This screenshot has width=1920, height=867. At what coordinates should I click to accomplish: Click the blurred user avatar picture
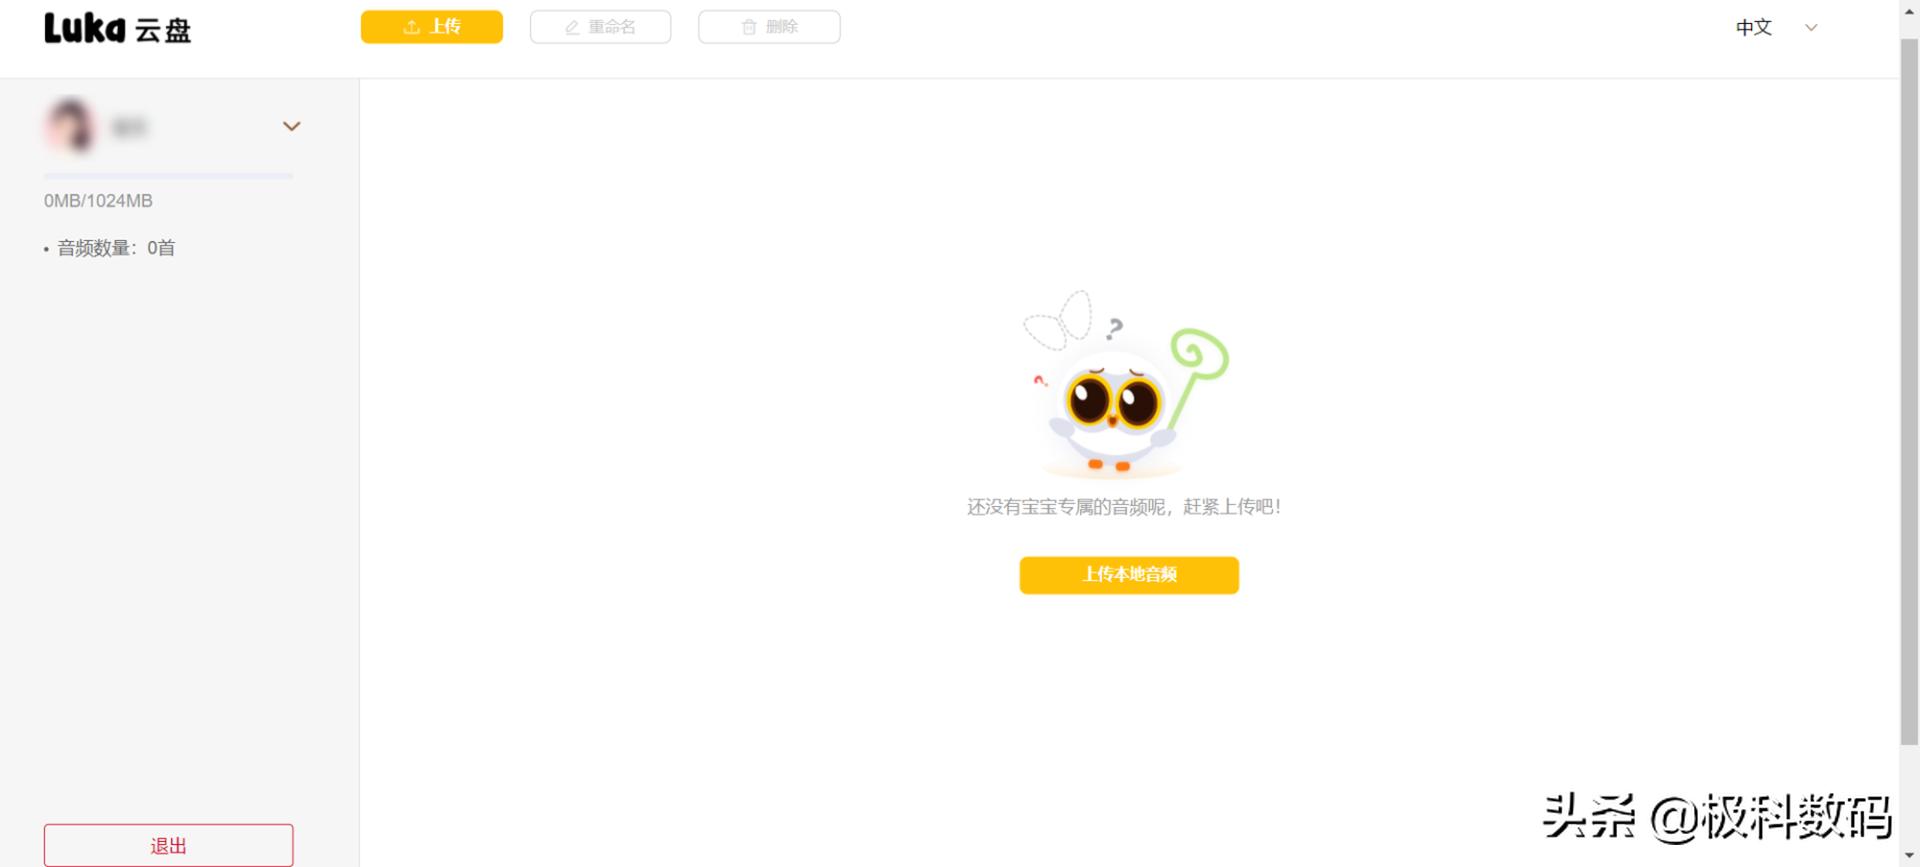[70, 126]
